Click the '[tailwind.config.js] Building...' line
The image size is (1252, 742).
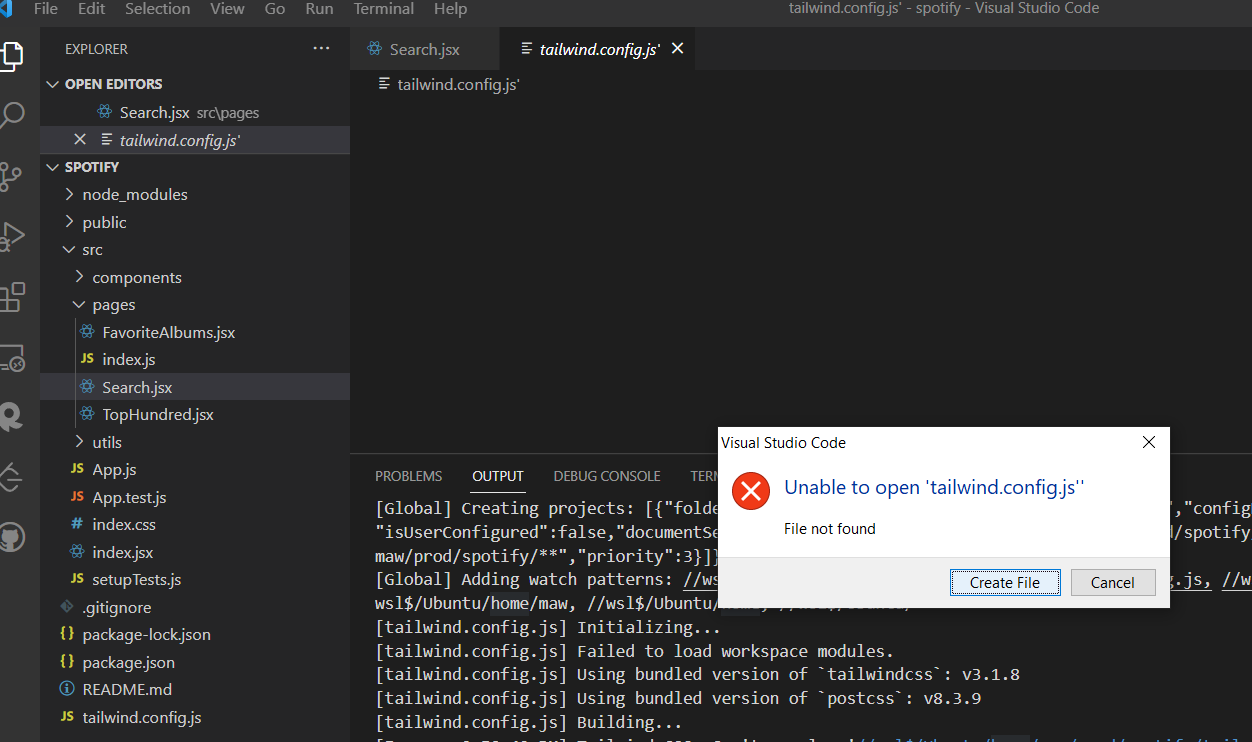coord(529,722)
